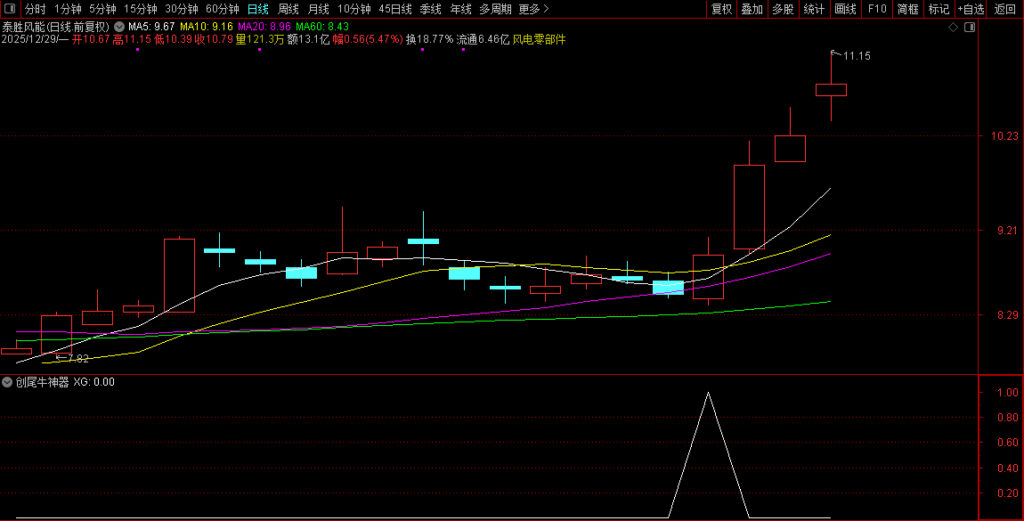Click the 标记 mark button
1024x521 pixels.
(937, 9)
